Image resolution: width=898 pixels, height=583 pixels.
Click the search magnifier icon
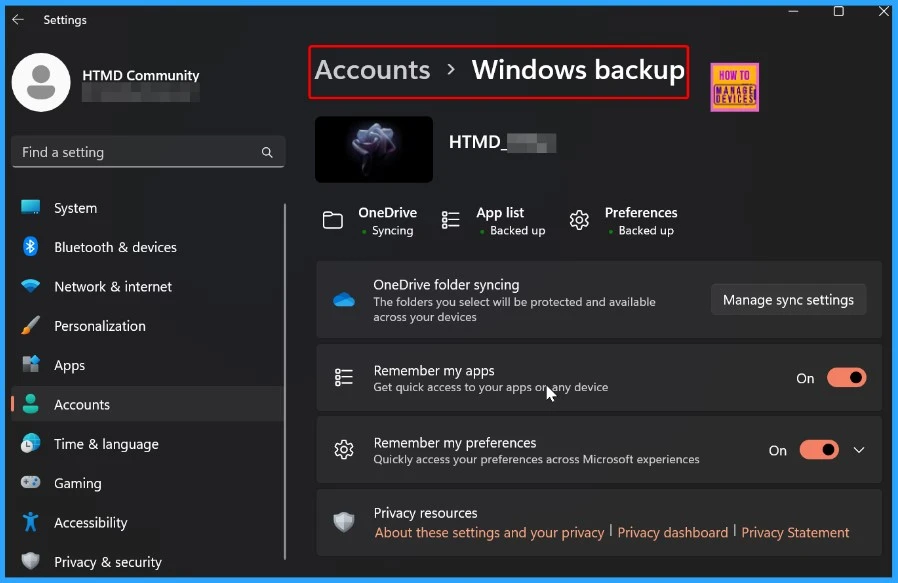[267, 153]
